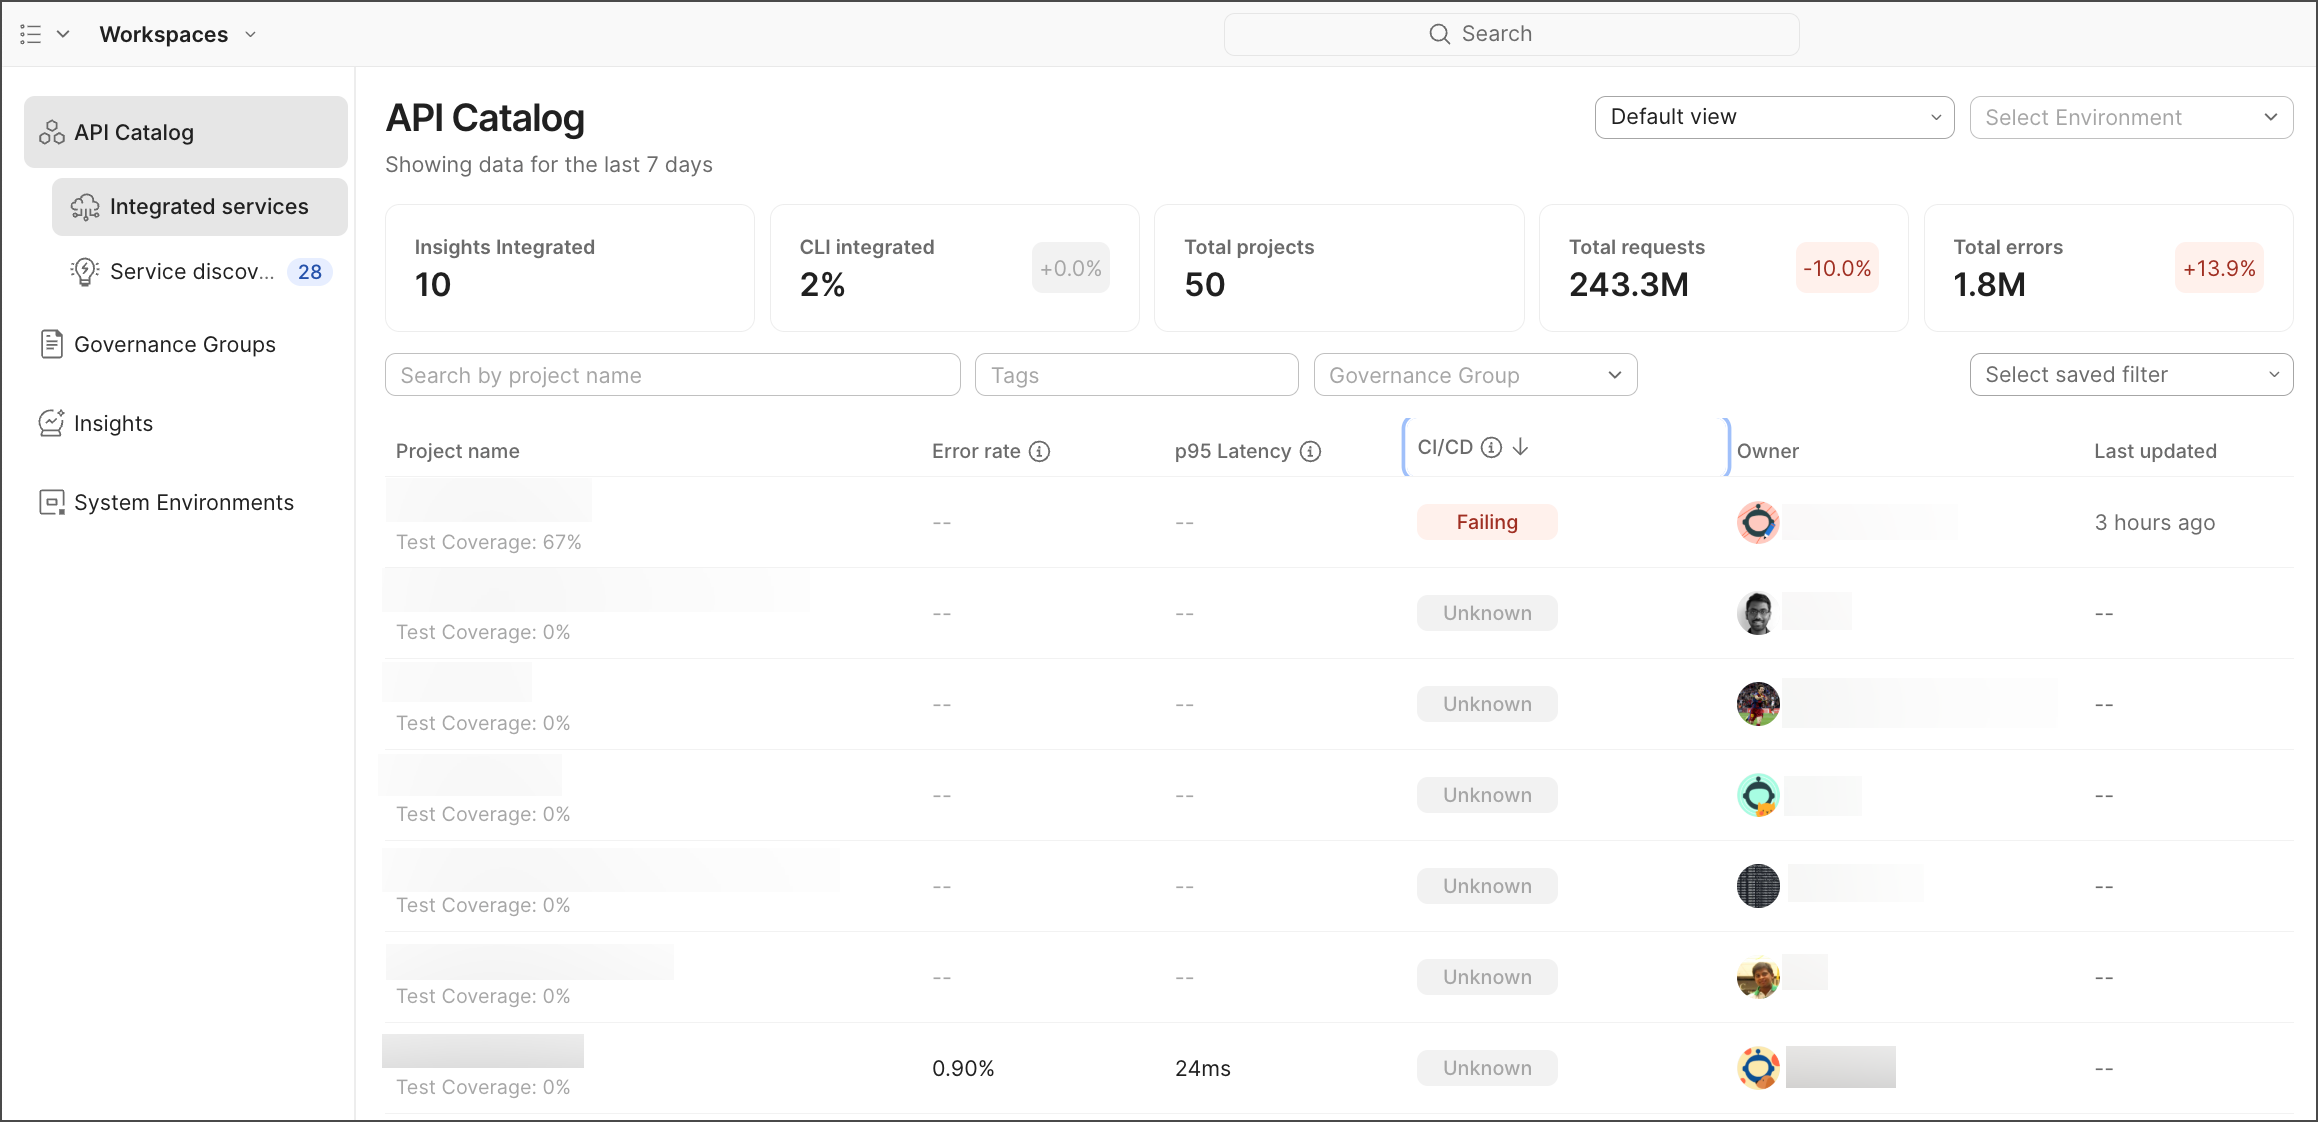Focus the Search by project name field
Image resolution: width=2318 pixels, height=1122 pixels.
pyautogui.click(x=672, y=375)
